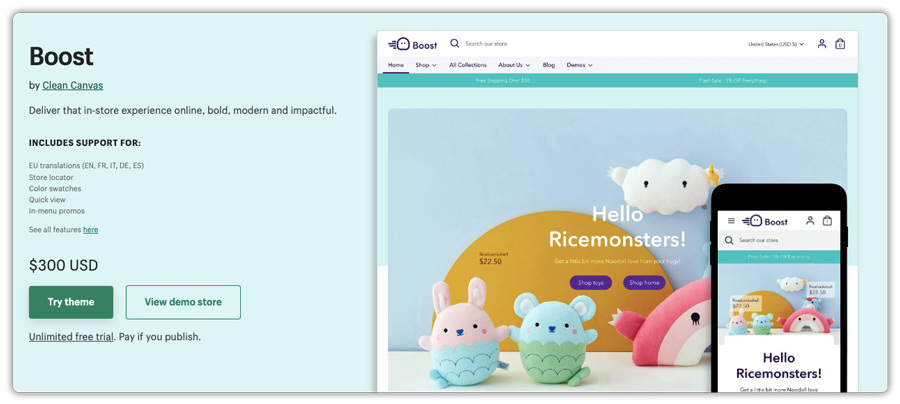Click the Flash Sale announcement in desktop preview
This screenshot has height=404, width=900.
coord(732,80)
